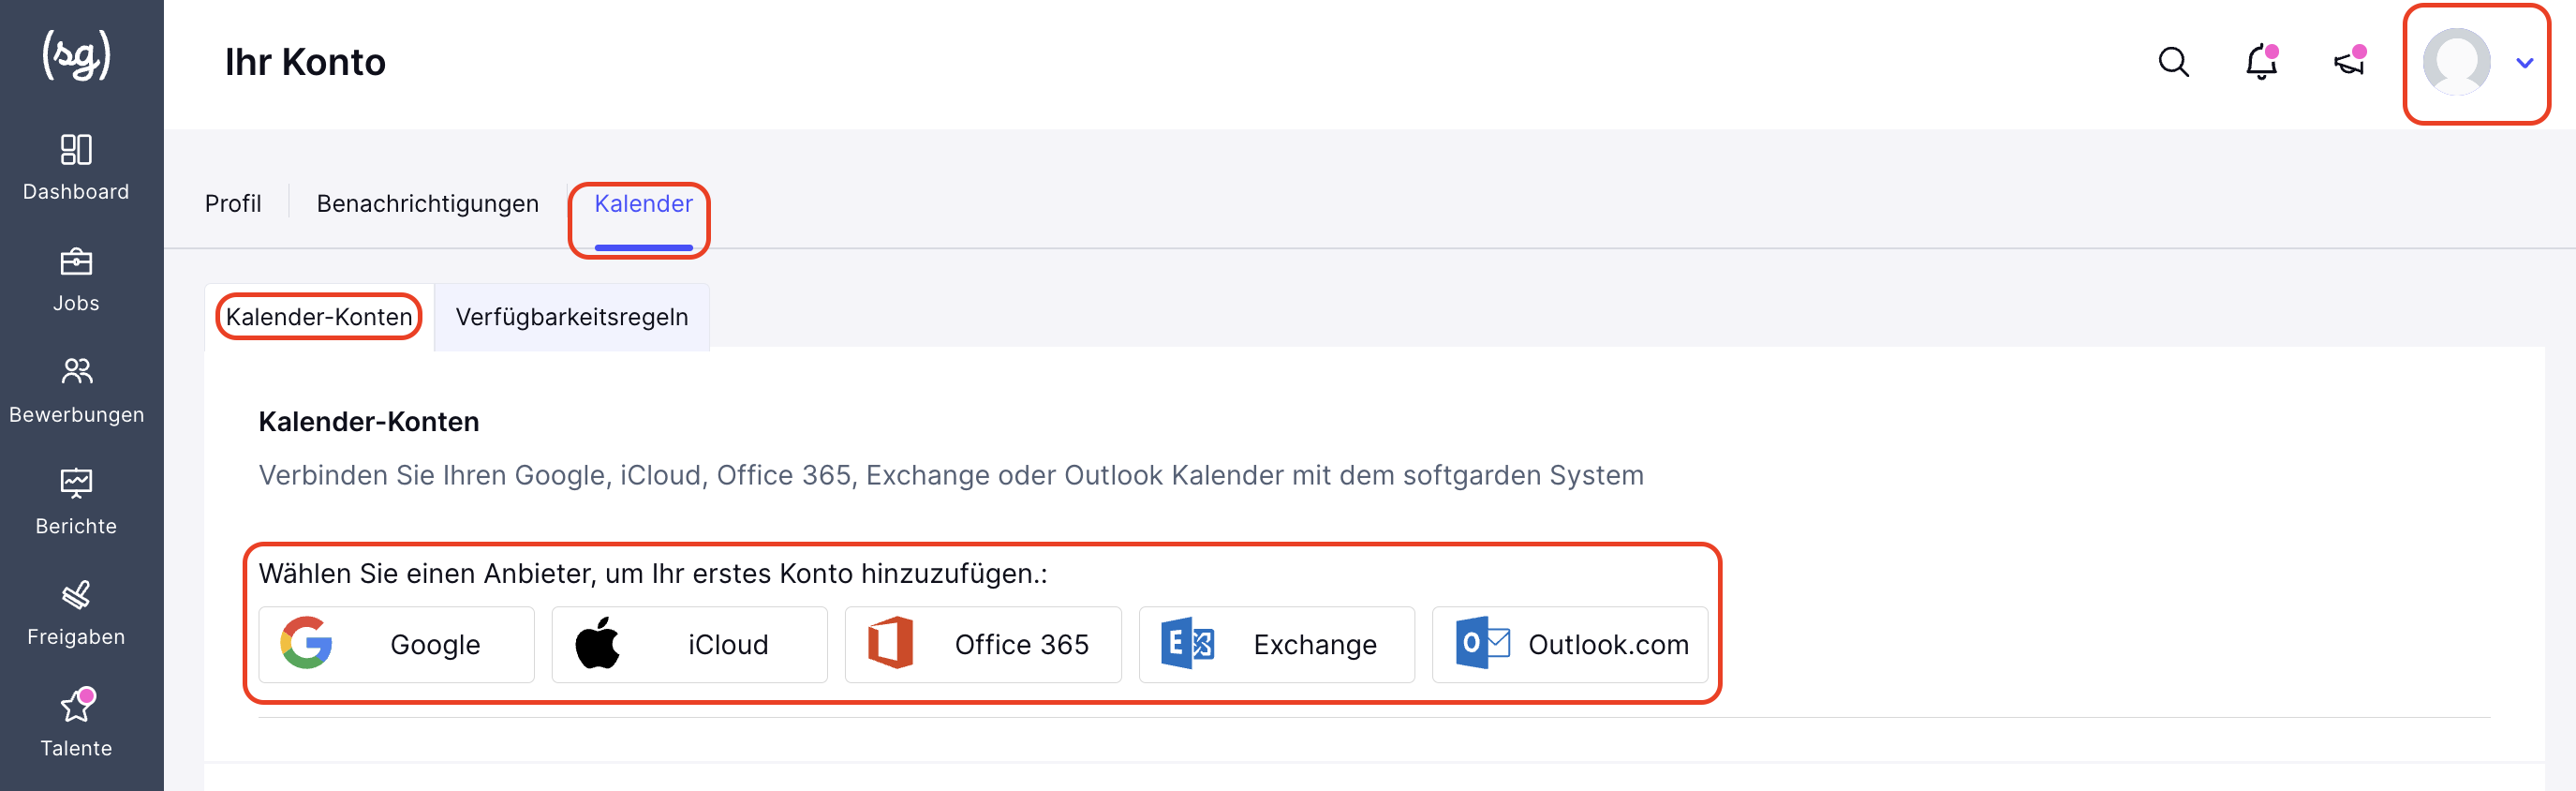Click the 'Wählen Sie einen Anbieter' prompt text
This screenshot has height=791, width=2576.
(x=653, y=574)
